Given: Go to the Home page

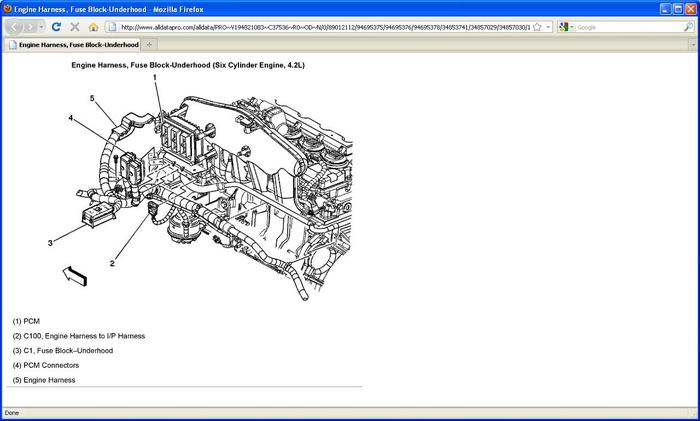Looking at the screenshot, I should 93,27.
